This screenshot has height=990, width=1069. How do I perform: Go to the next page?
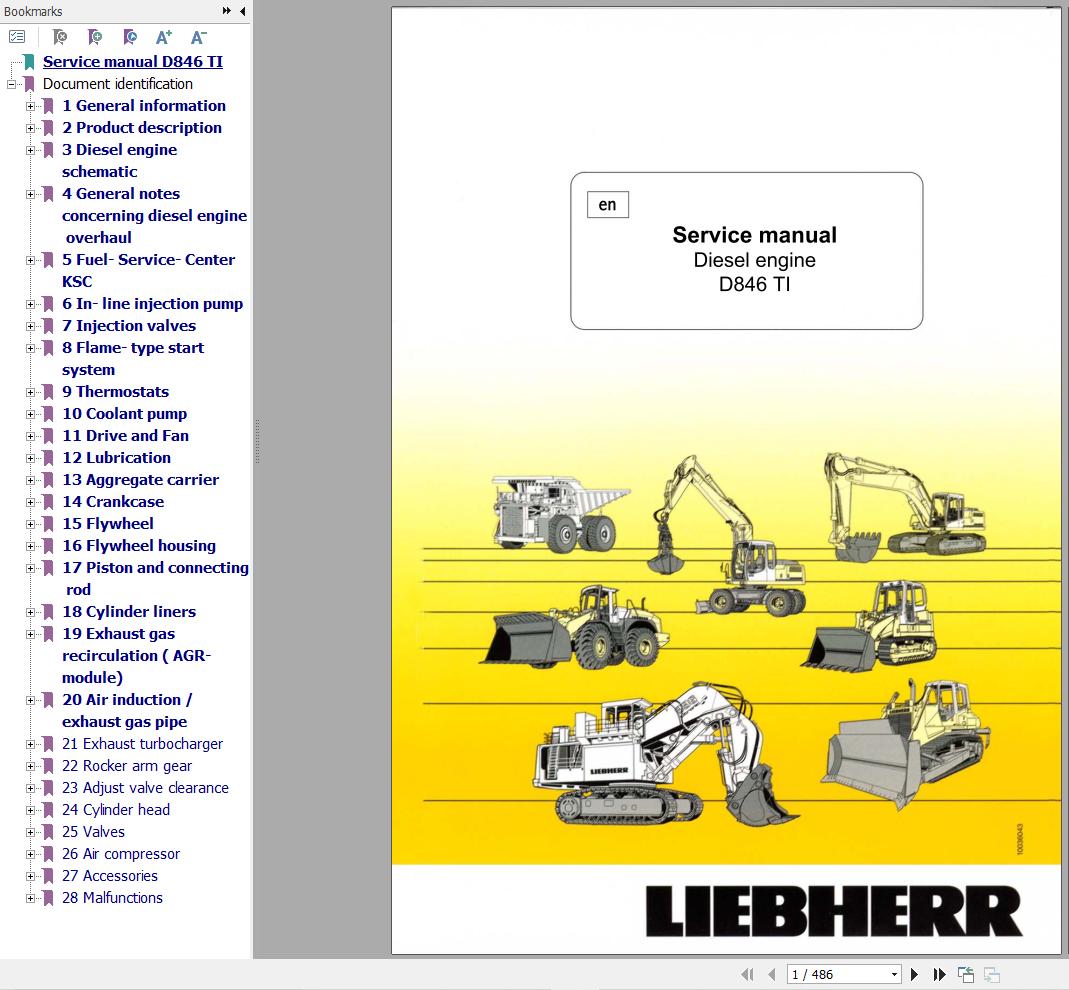[914, 974]
